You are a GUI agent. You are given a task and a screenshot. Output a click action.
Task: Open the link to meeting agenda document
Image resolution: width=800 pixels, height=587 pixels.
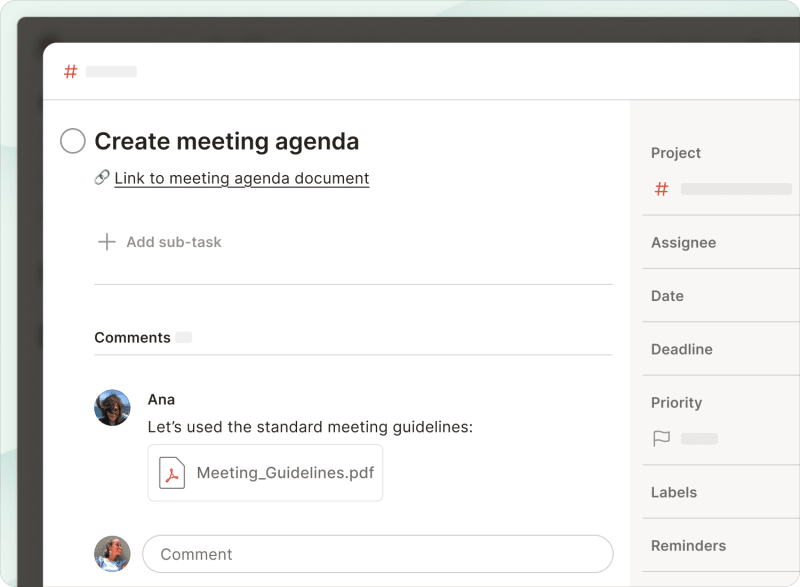[240, 178]
